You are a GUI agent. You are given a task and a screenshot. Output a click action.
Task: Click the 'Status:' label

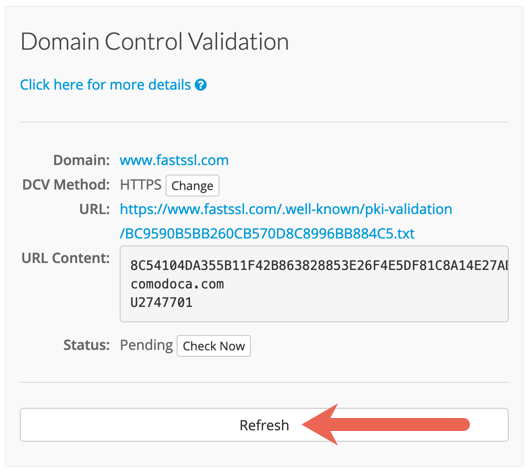click(87, 345)
